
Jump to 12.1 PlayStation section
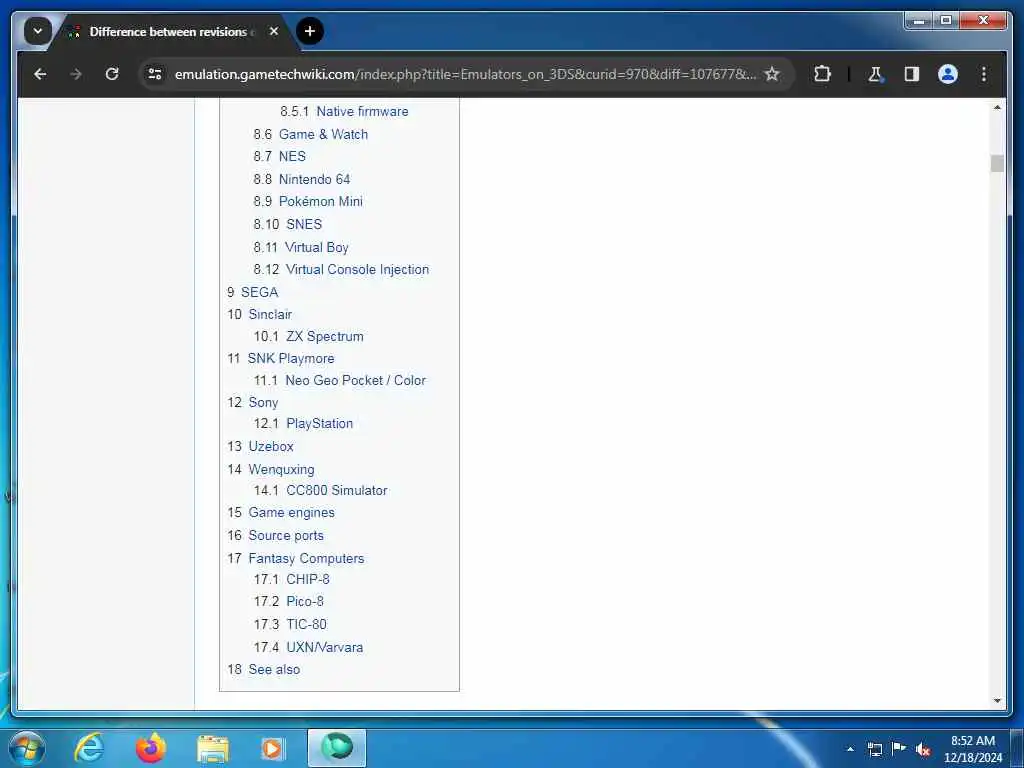click(x=304, y=424)
